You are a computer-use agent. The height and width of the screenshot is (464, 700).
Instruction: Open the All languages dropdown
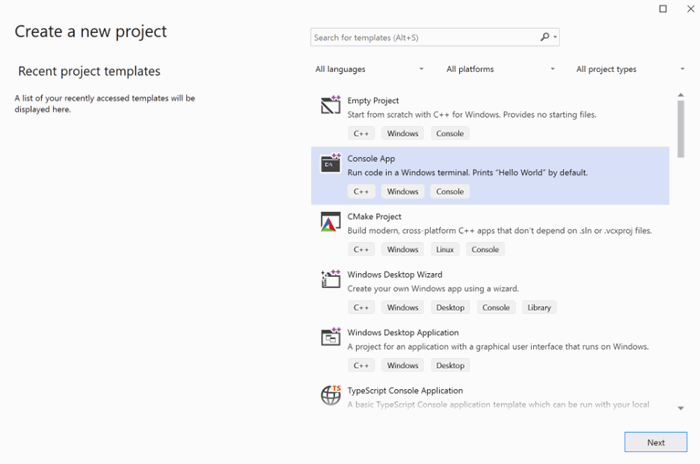click(370, 69)
